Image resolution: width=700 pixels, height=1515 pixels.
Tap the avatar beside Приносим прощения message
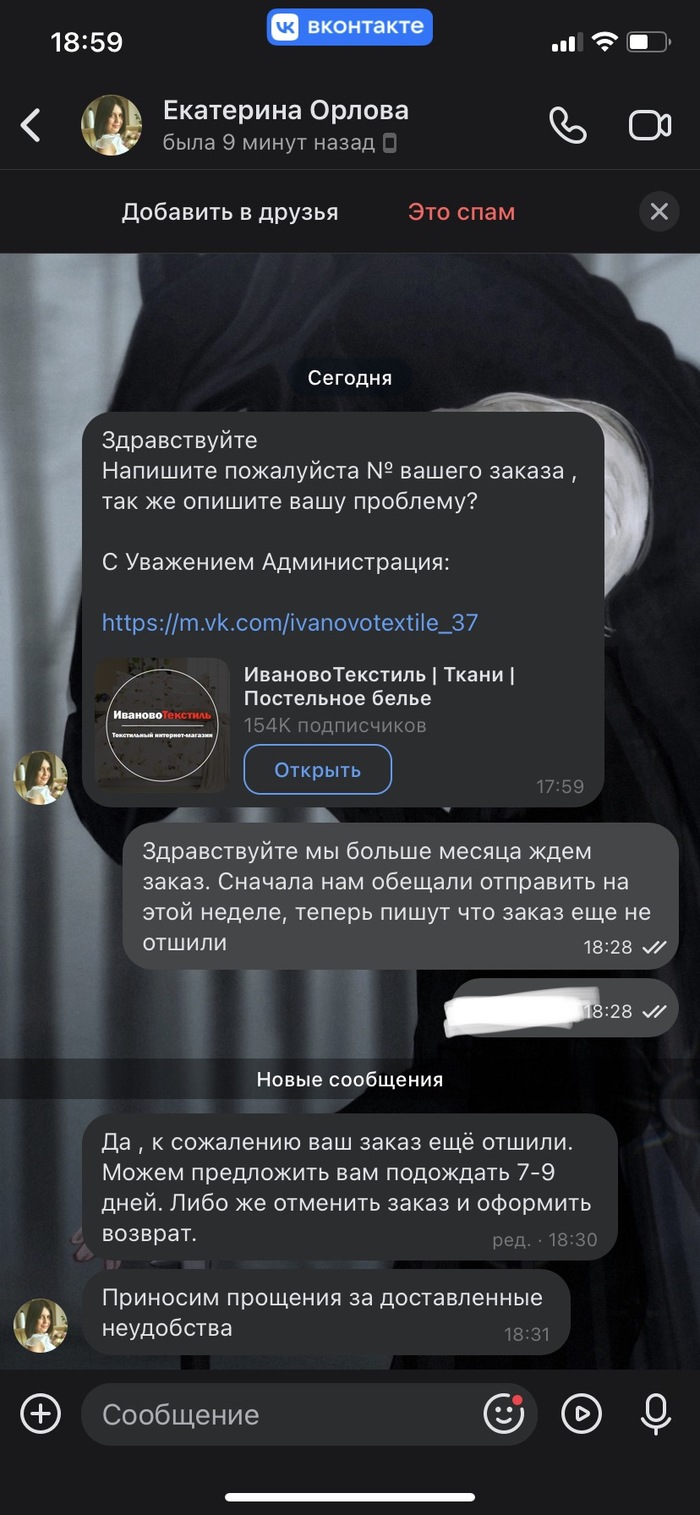(x=40, y=1326)
